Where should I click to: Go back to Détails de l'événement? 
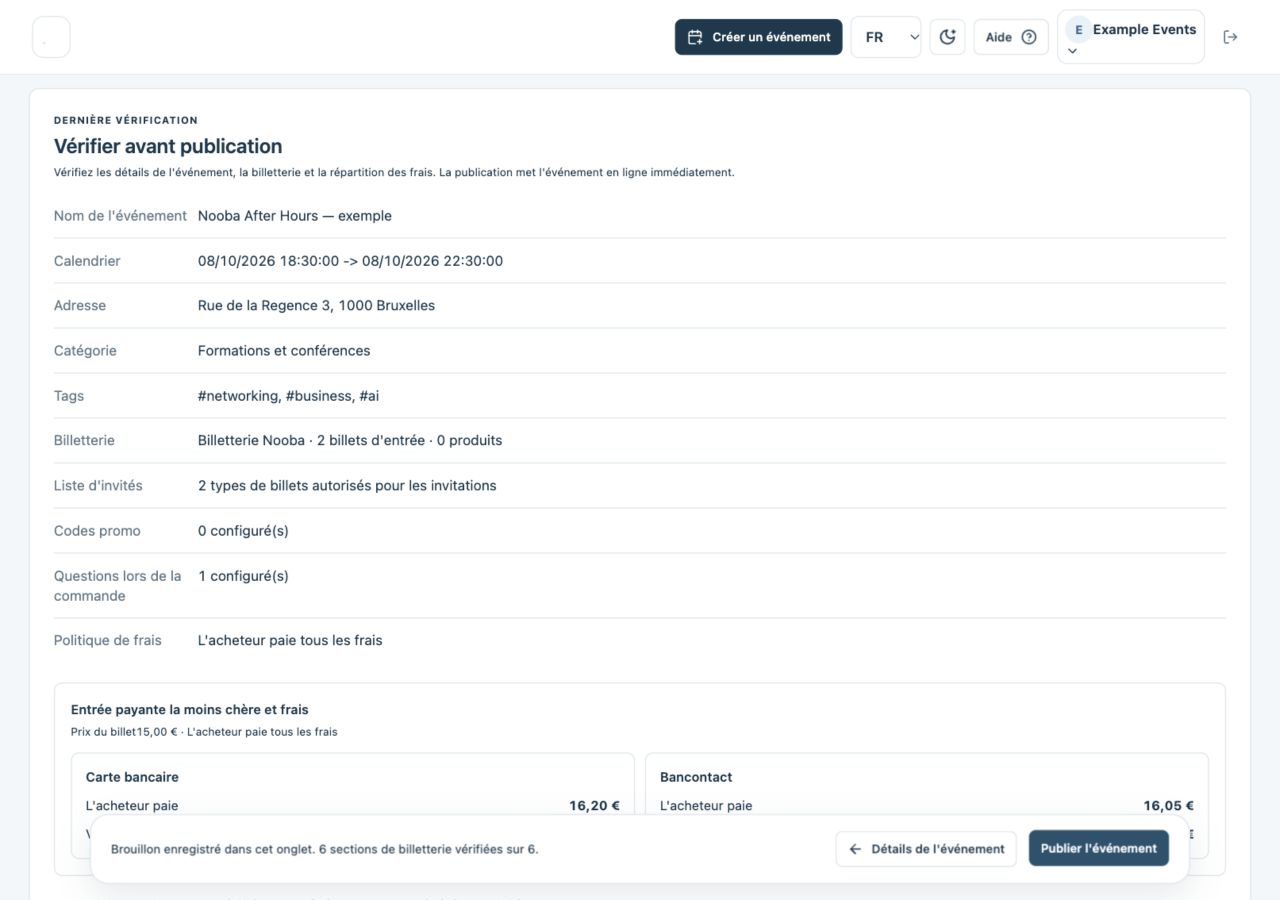[x=926, y=849]
